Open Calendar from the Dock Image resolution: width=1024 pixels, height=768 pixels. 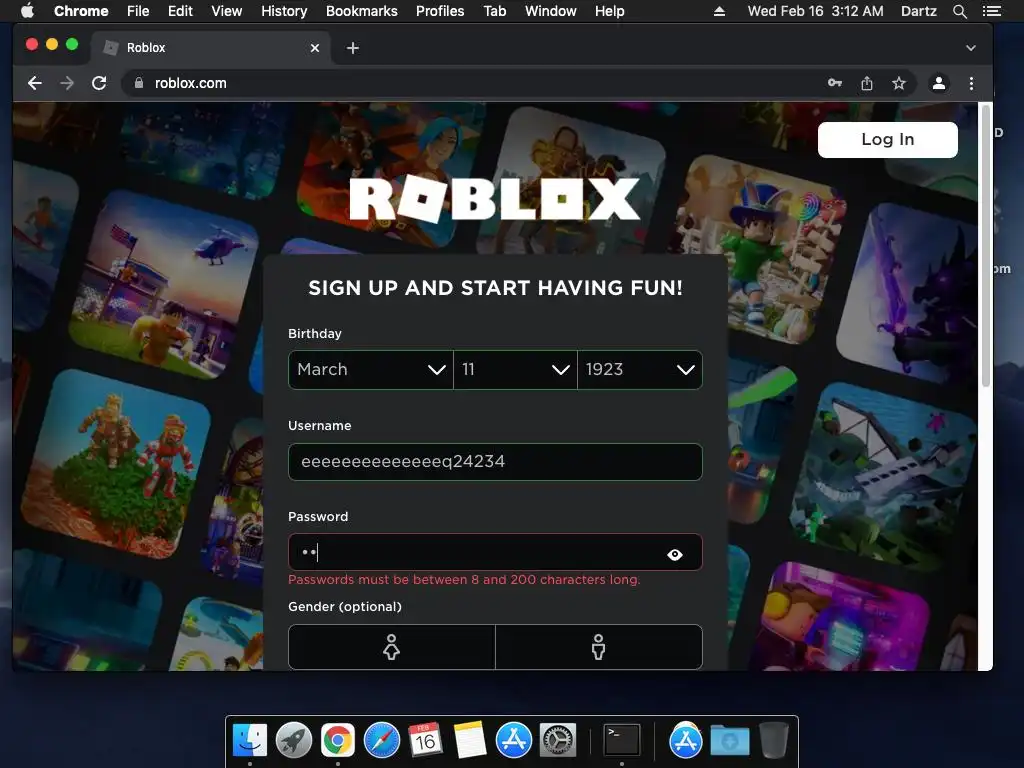[425, 741]
